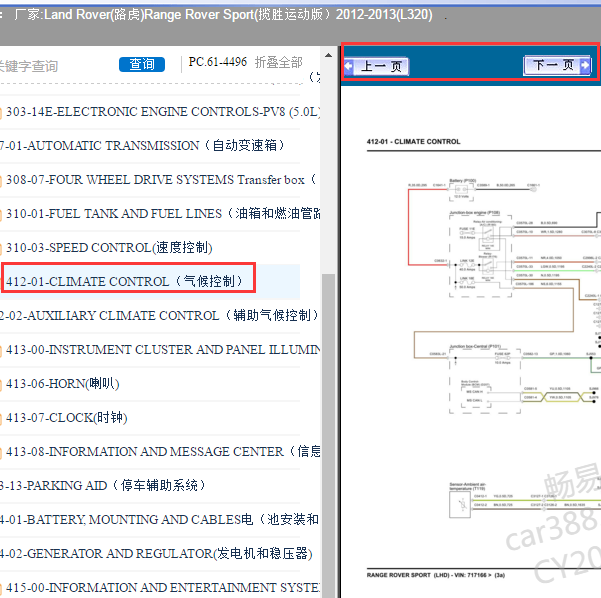Click the PC.61-4496 label
601x598 pixels.
(x=217, y=62)
